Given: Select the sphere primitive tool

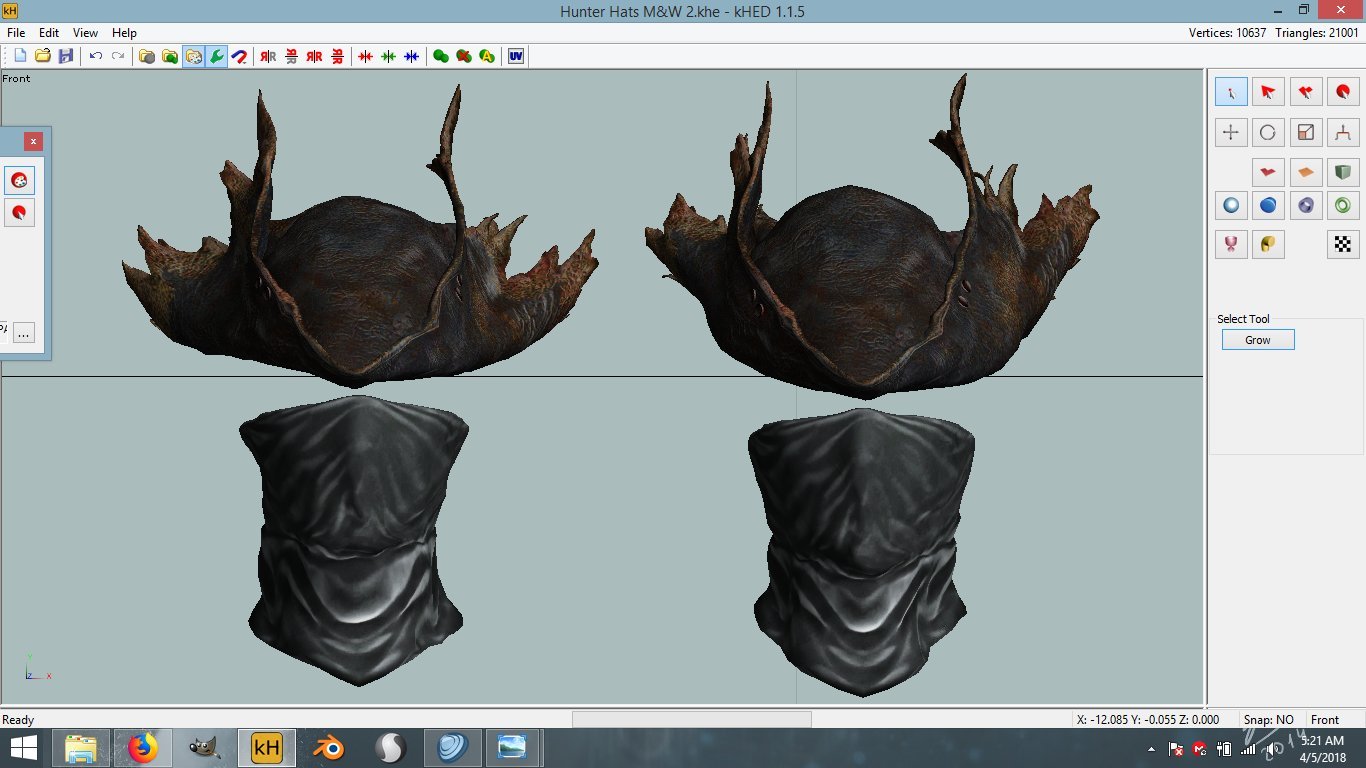Looking at the screenshot, I should (1231, 205).
